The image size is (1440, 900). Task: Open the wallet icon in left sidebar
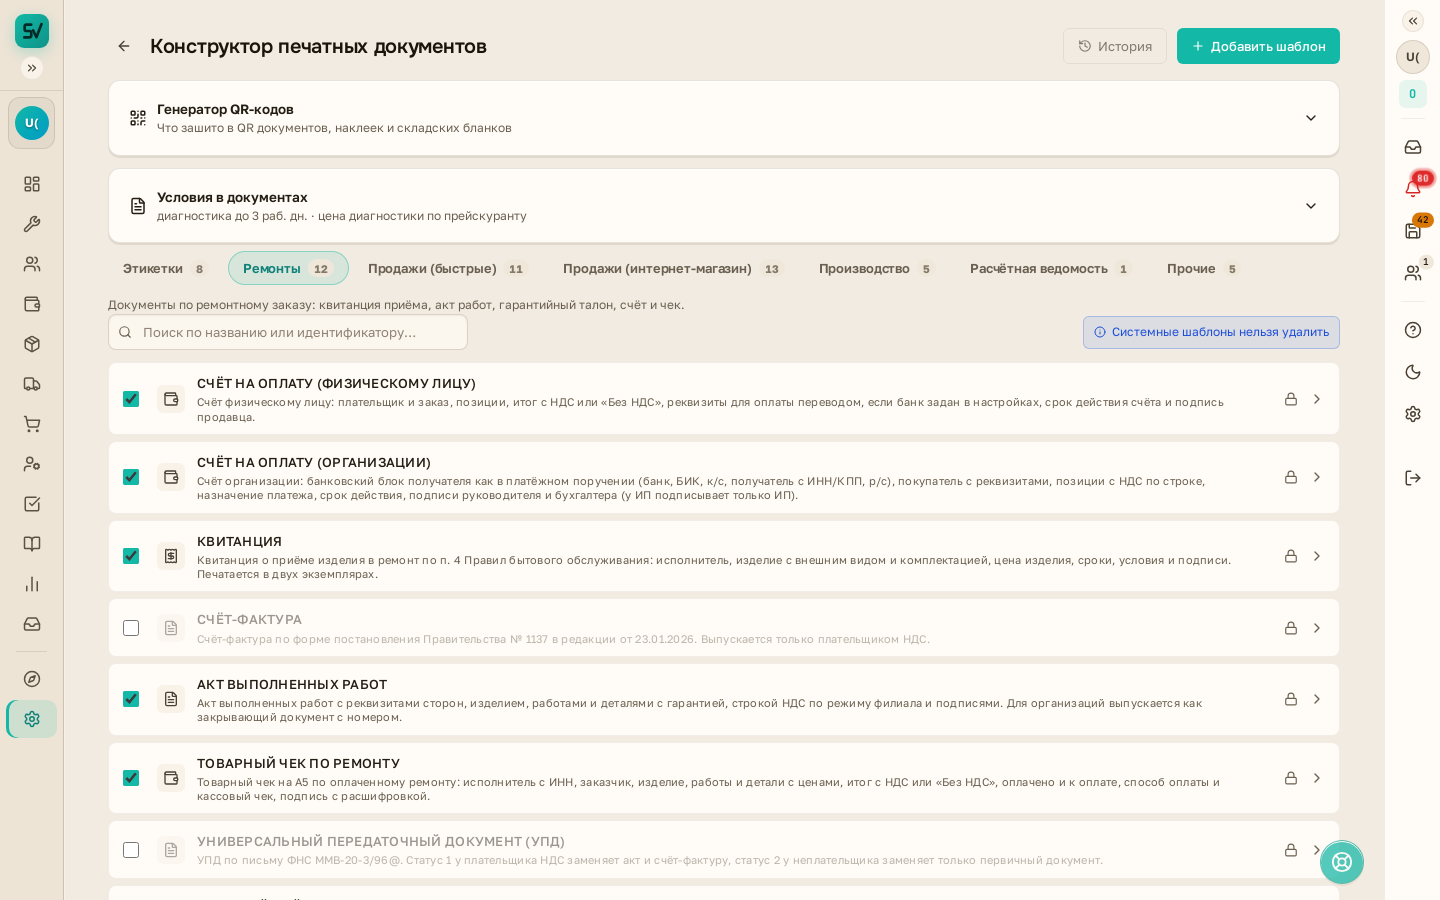pyautogui.click(x=32, y=304)
